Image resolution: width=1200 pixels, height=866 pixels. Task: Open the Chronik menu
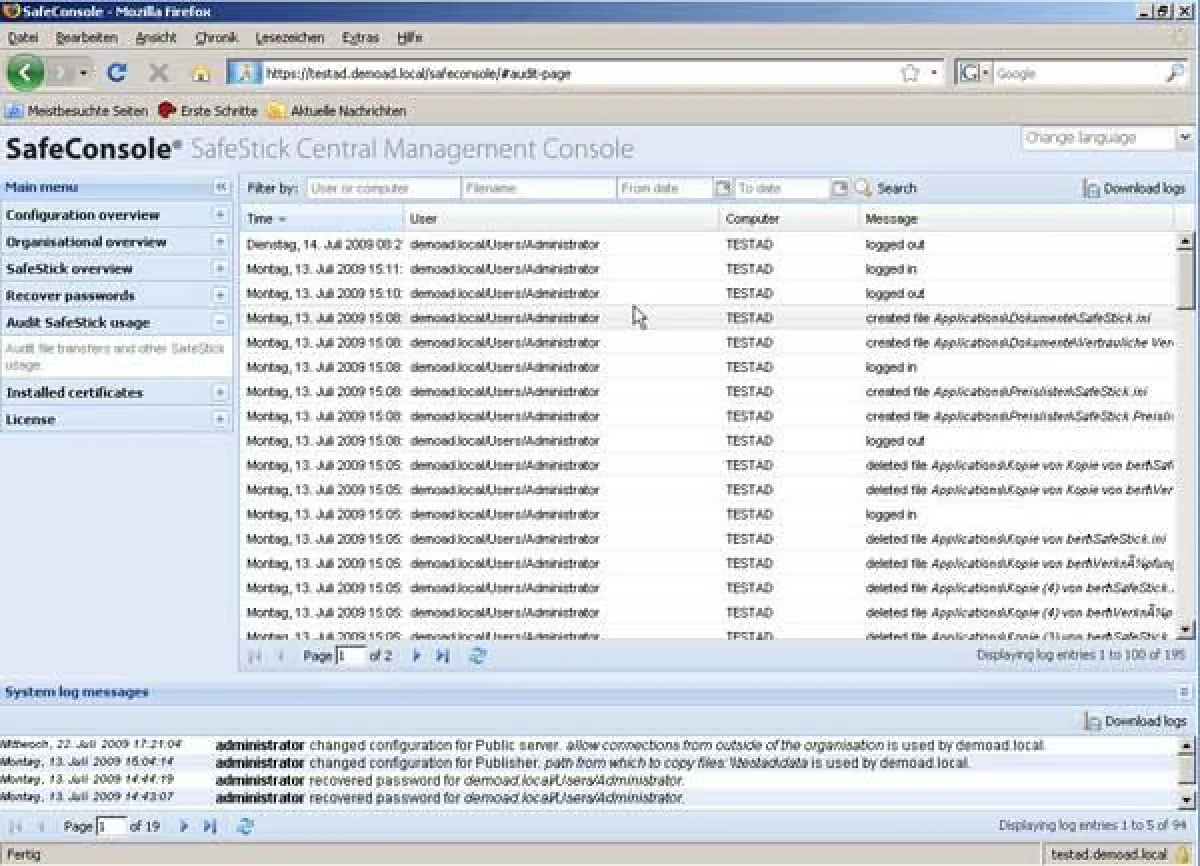coord(216,37)
